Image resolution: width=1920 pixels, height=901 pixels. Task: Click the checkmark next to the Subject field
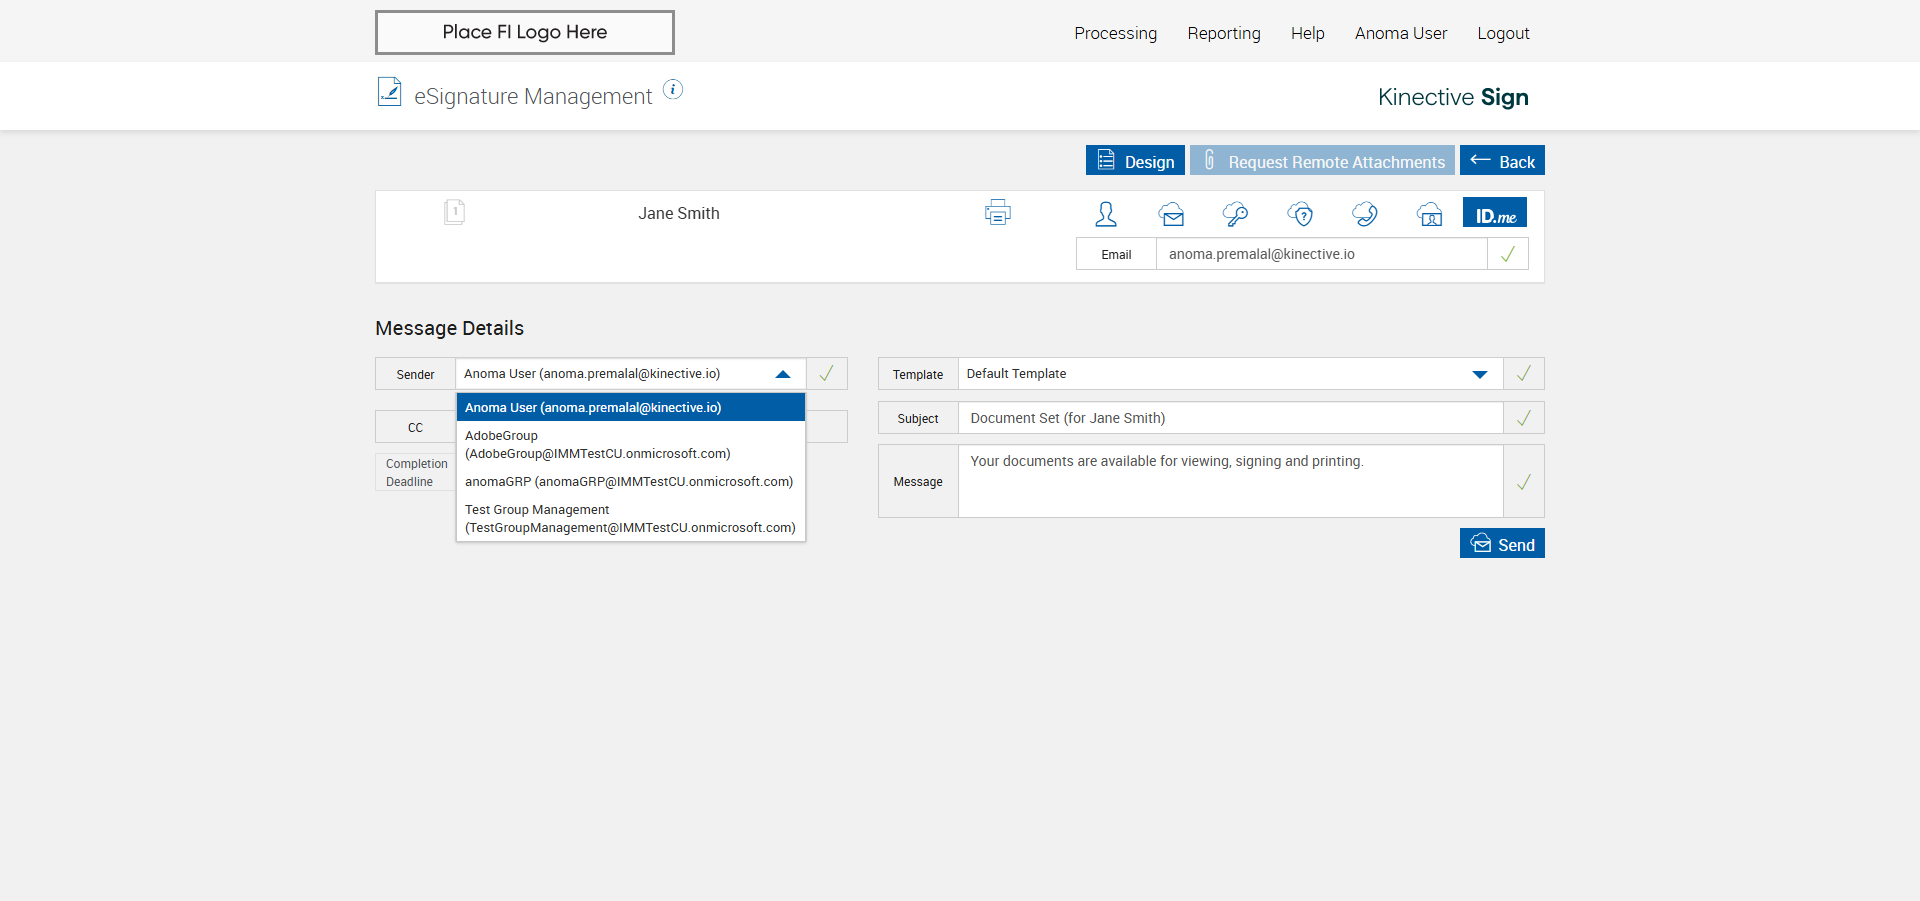tap(1523, 418)
